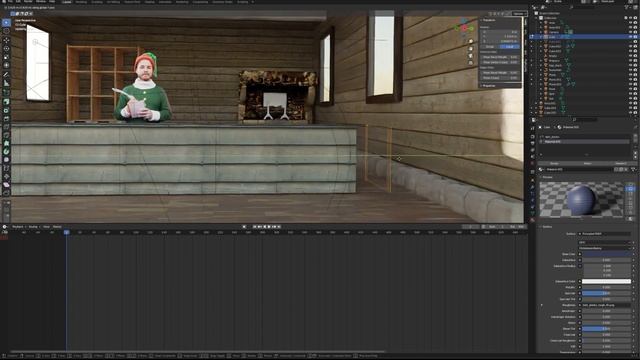Image resolution: width=640 pixels, height=360 pixels.
Task: Jump to timeline start frame
Action: 255,227
